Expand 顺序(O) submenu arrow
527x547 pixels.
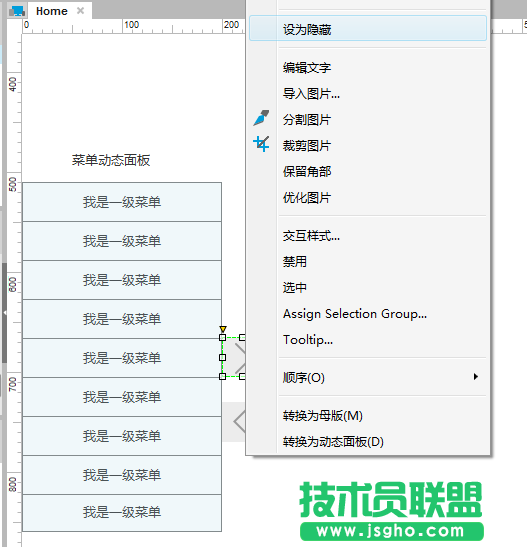pyautogui.click(x=476, y=377)
